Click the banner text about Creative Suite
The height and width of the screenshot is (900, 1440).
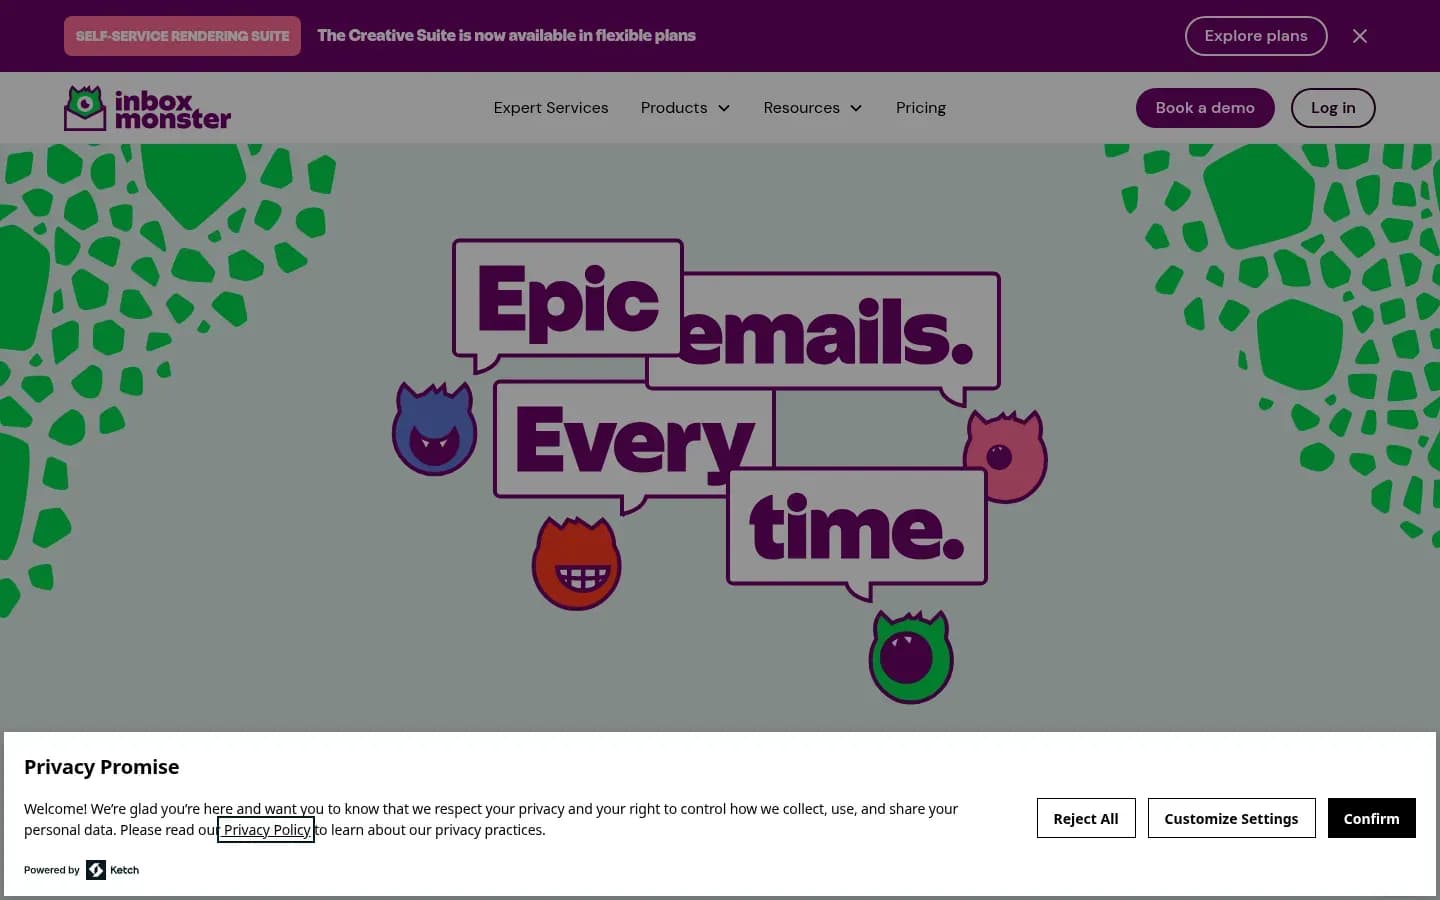[x=506, y=36]
